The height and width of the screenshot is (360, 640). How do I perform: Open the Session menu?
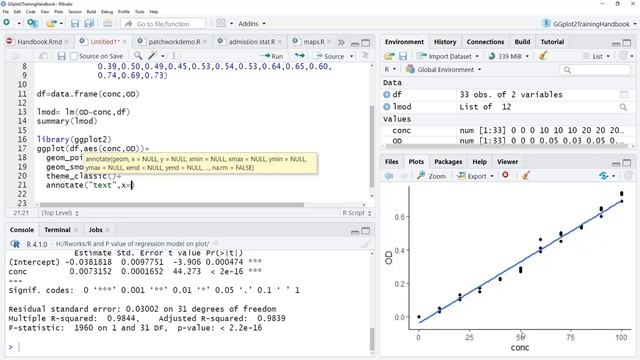pos(75,12)
